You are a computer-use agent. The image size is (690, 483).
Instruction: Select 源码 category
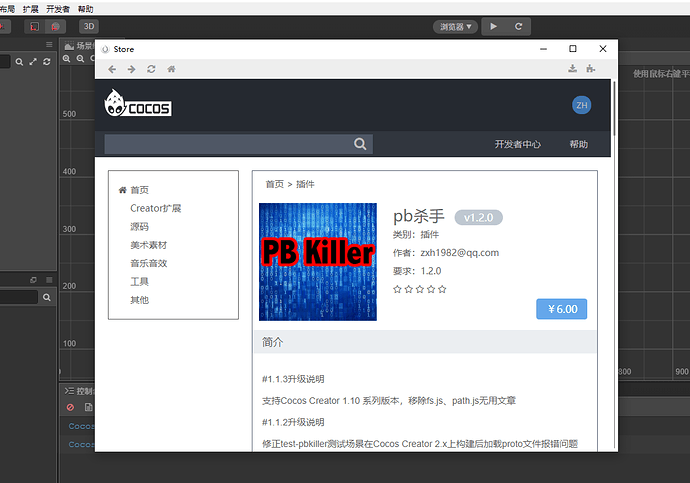139,227
